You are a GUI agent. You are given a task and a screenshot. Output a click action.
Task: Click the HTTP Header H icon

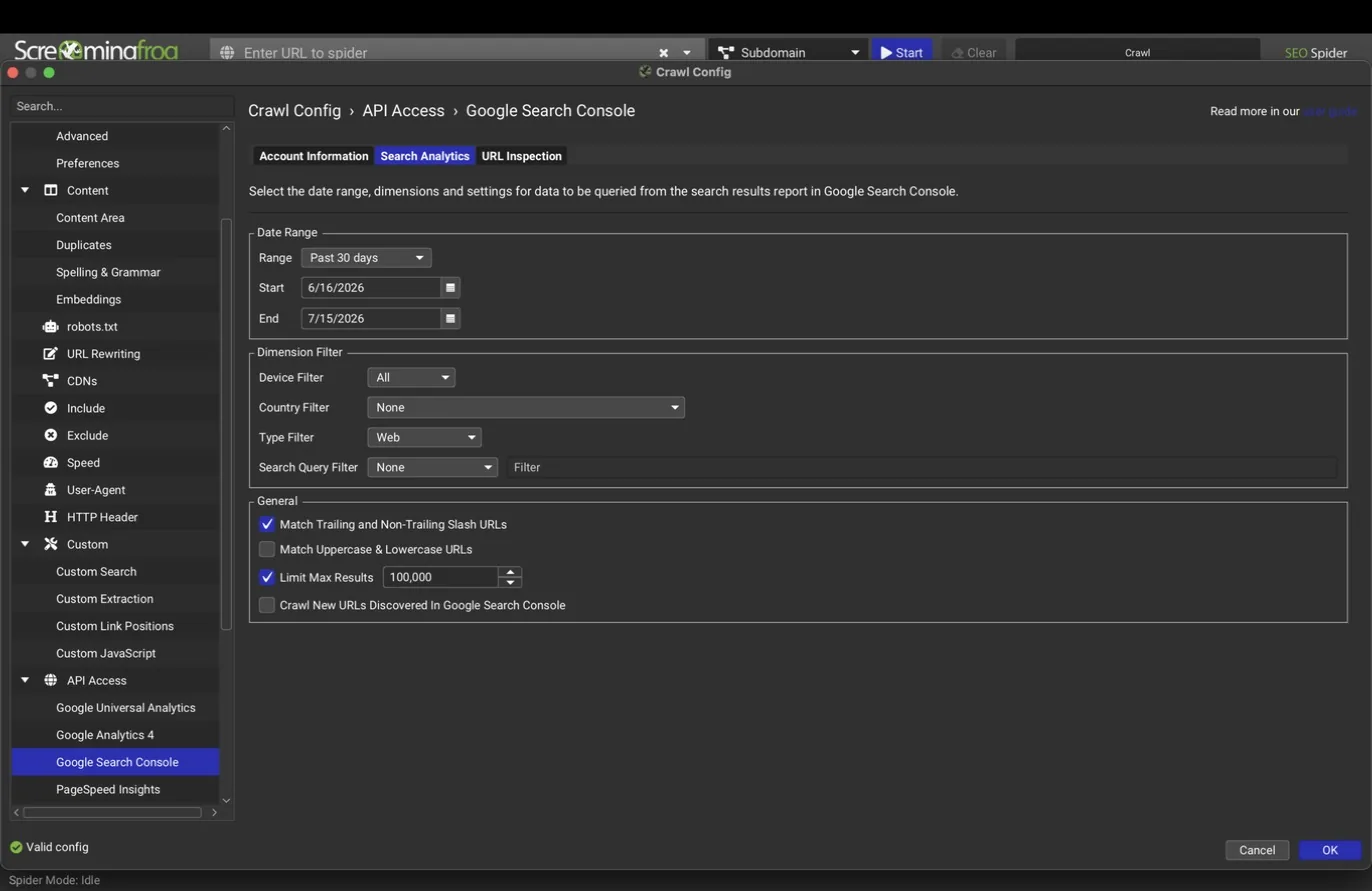click(51, 517)
